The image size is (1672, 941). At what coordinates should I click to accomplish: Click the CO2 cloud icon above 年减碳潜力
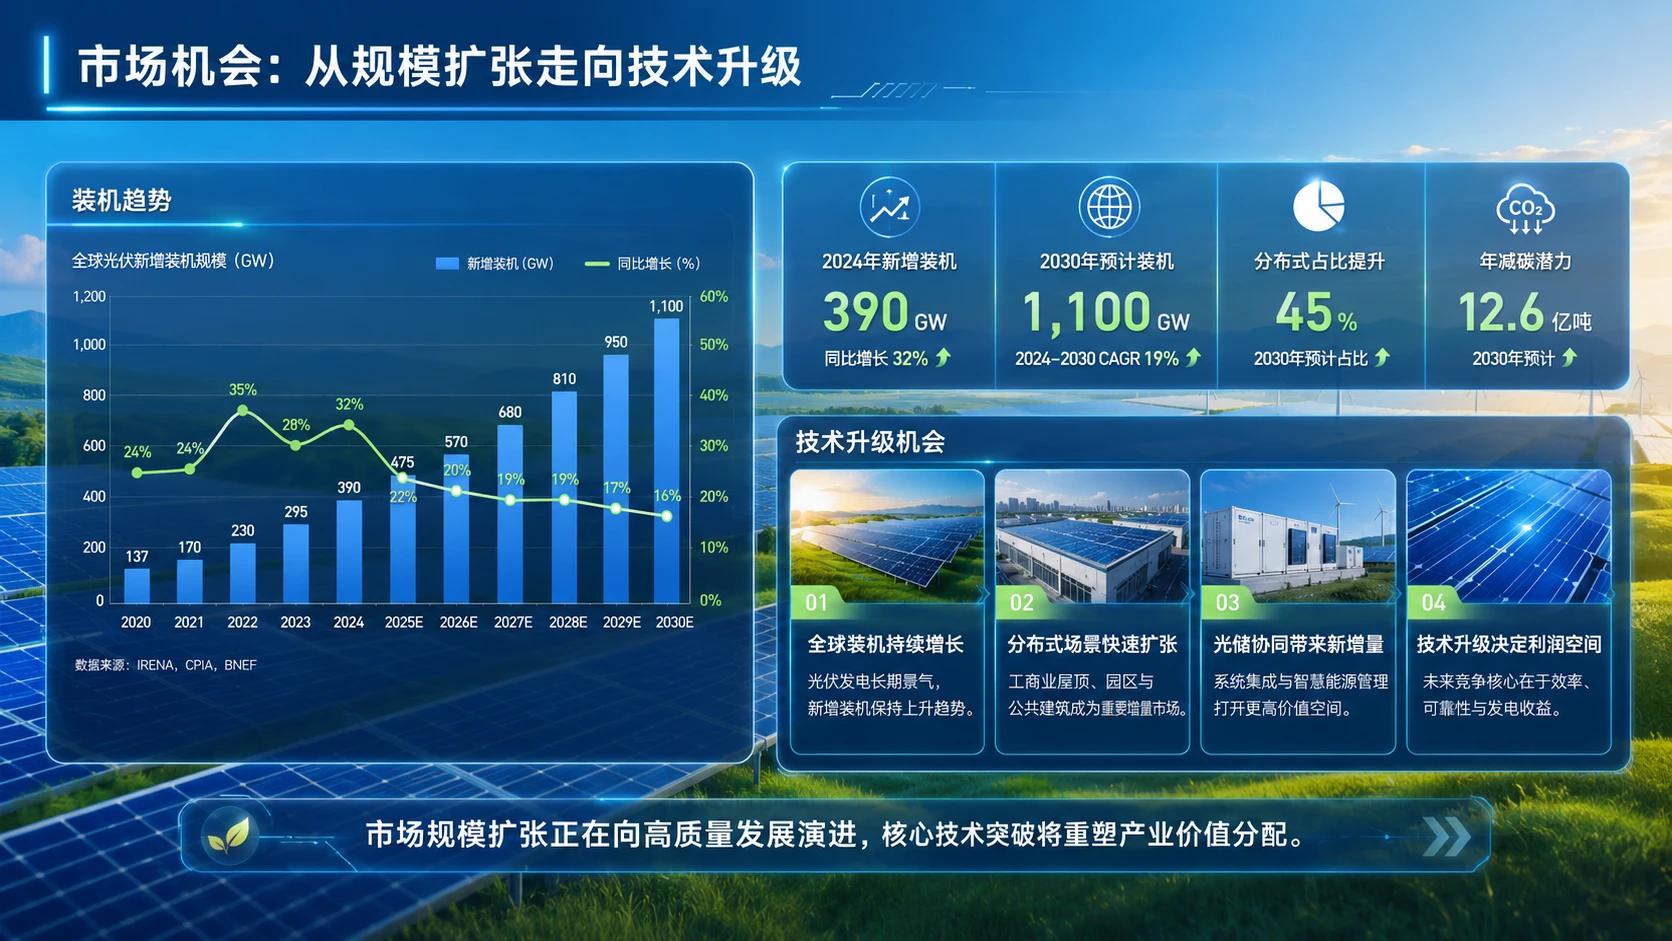[1525, 209]
